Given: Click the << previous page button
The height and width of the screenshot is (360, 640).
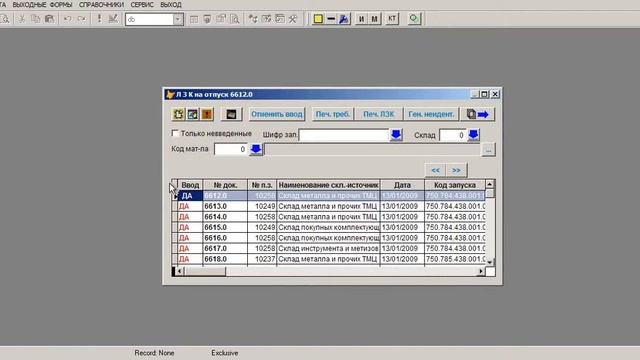Looking at the screenshot, I should pyautogui.click(x=436, y=170).
